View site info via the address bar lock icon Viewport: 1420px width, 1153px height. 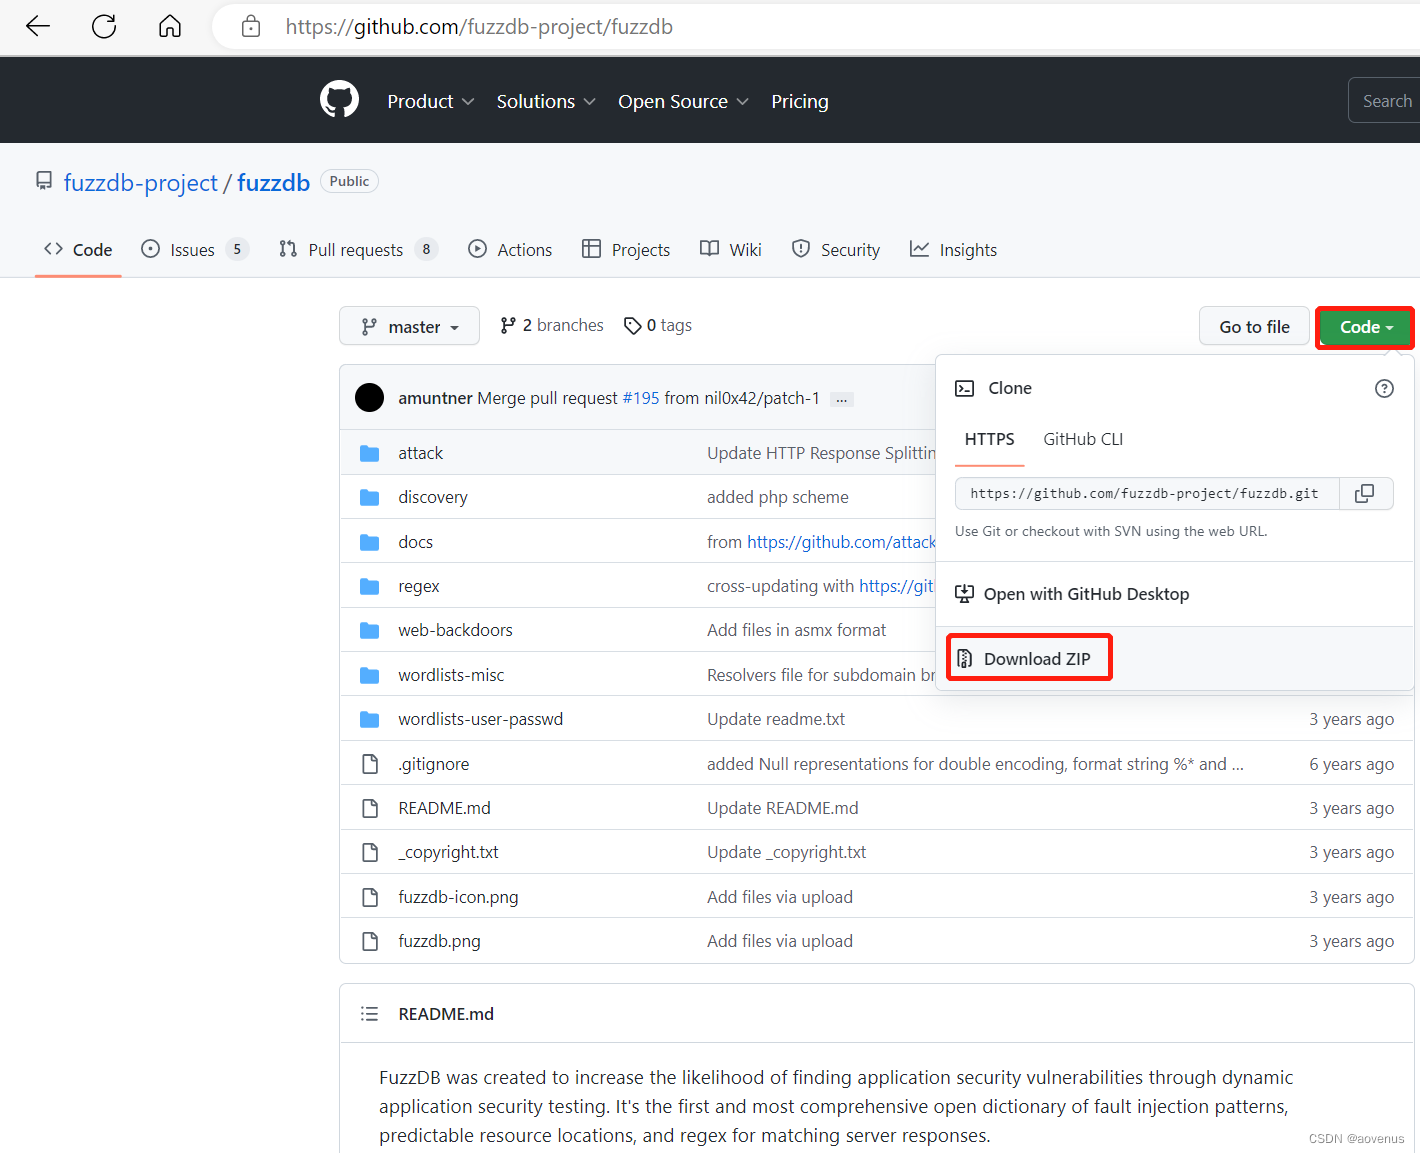(x=251, y=27)
